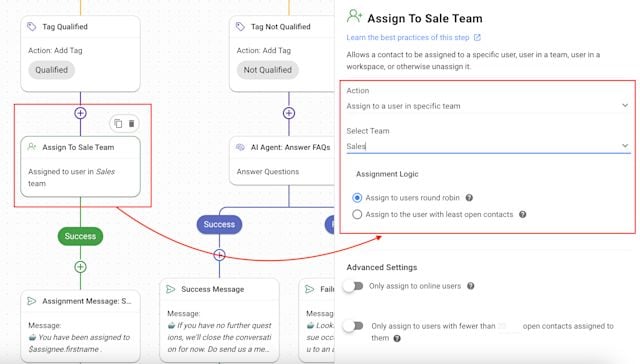Select the Tag Qualified step card

click(x=80, y=54)
